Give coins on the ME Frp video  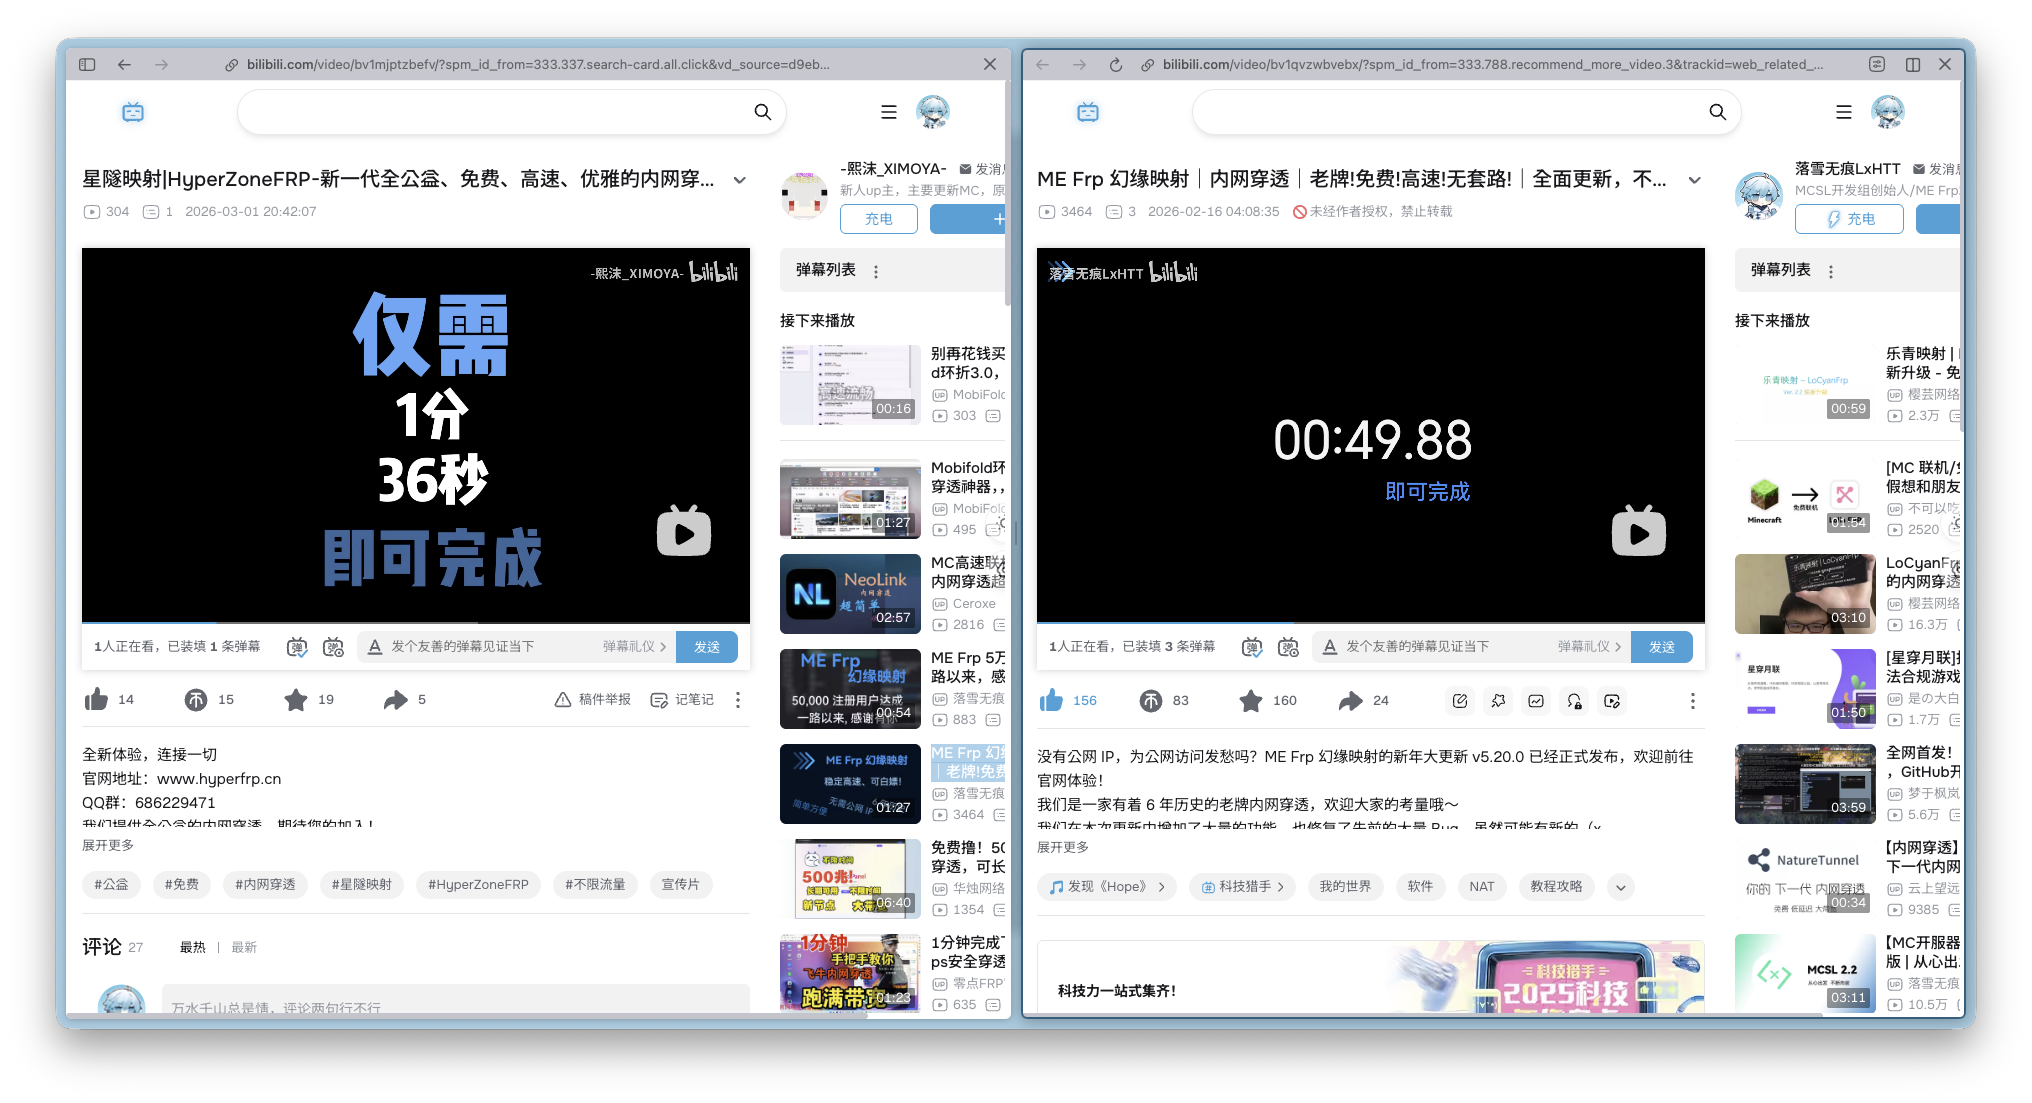[1151, 701]
